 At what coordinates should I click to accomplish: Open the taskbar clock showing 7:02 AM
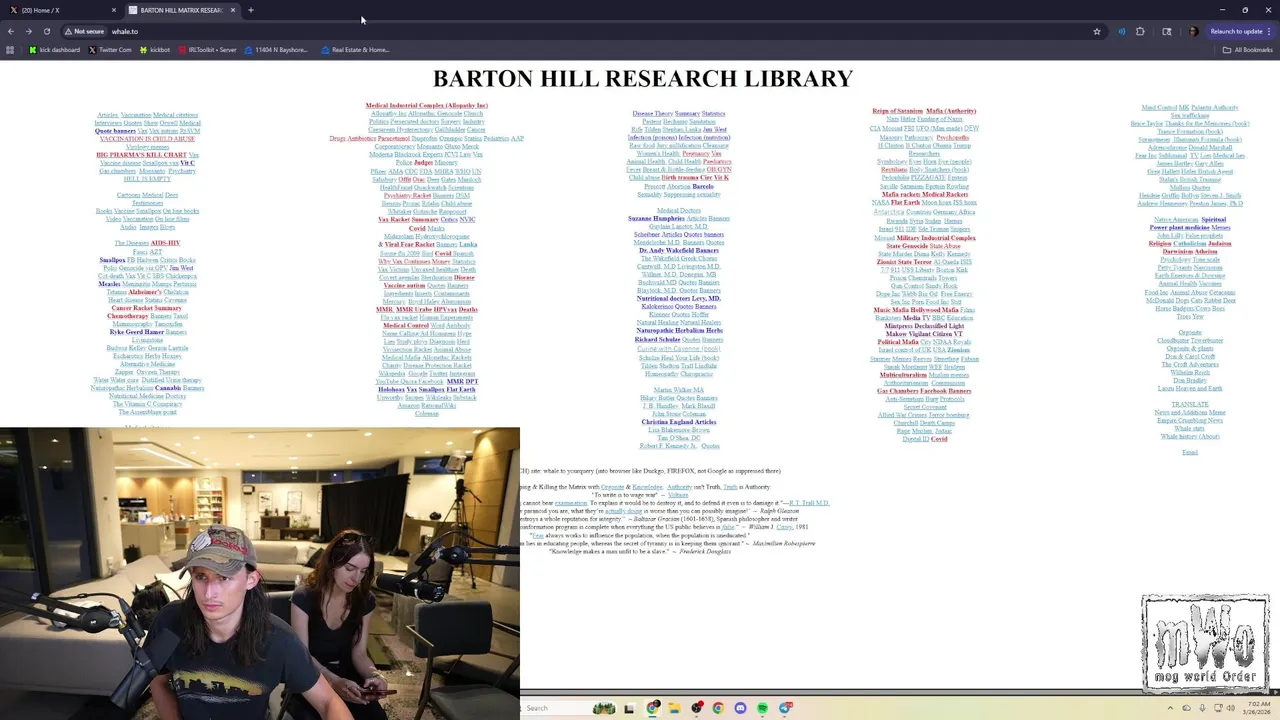(x=1260, y=708)
